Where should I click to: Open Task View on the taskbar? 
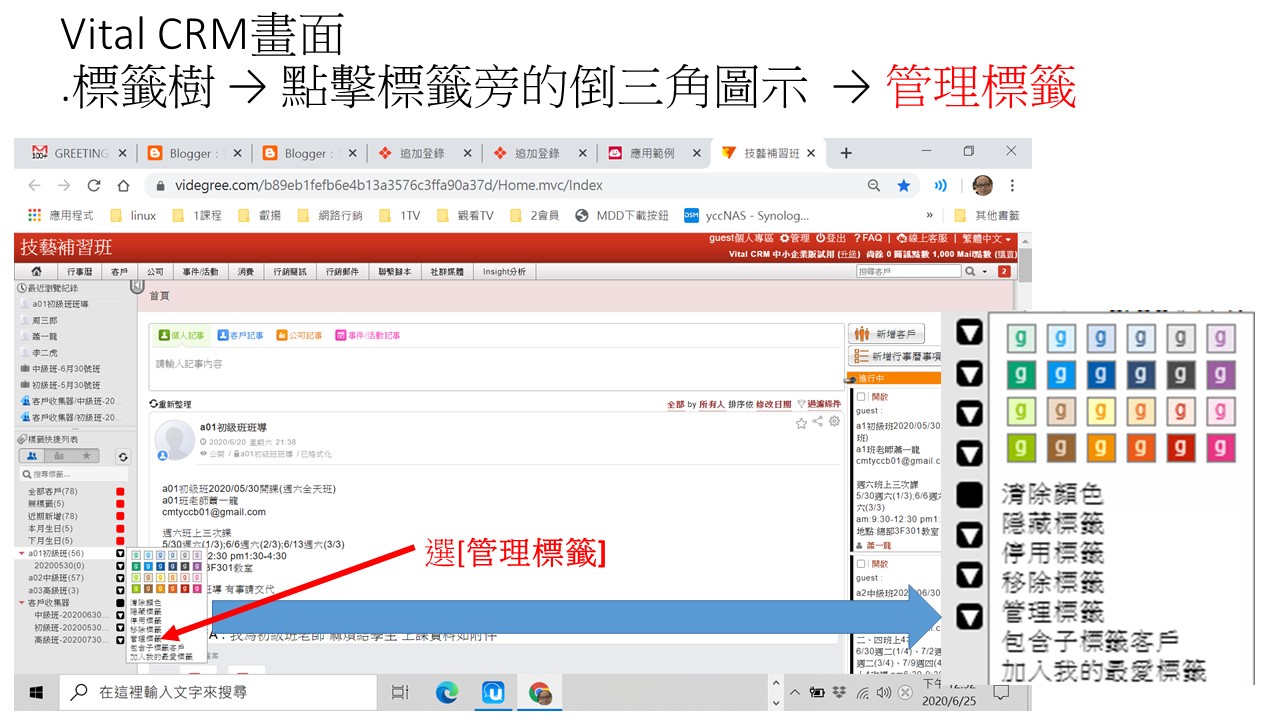pyautogui.click(x=400, y=692)
